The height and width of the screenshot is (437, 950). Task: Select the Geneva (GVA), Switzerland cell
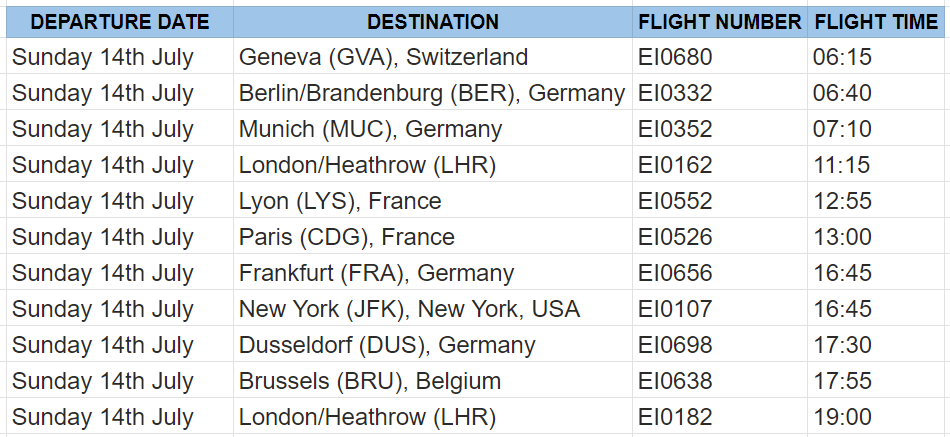tap(433, 56)
